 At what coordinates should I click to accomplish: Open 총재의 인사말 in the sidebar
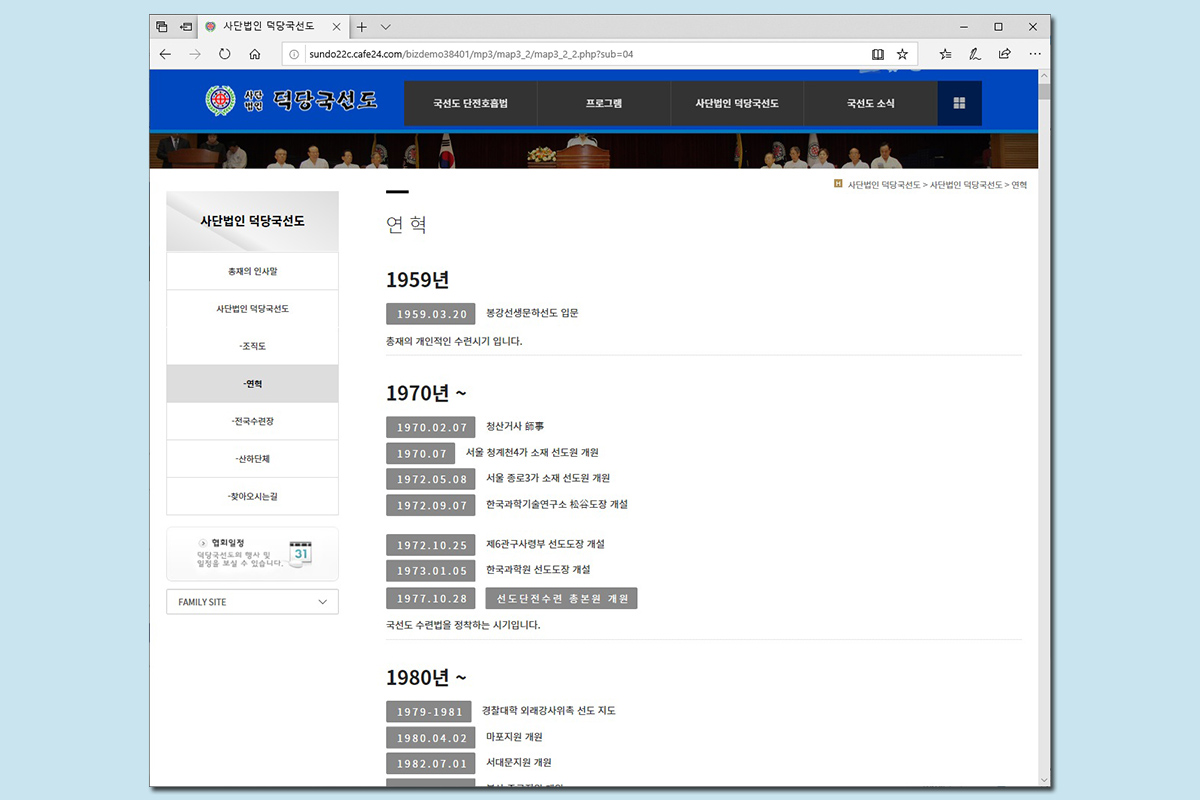tap(252, 271)
